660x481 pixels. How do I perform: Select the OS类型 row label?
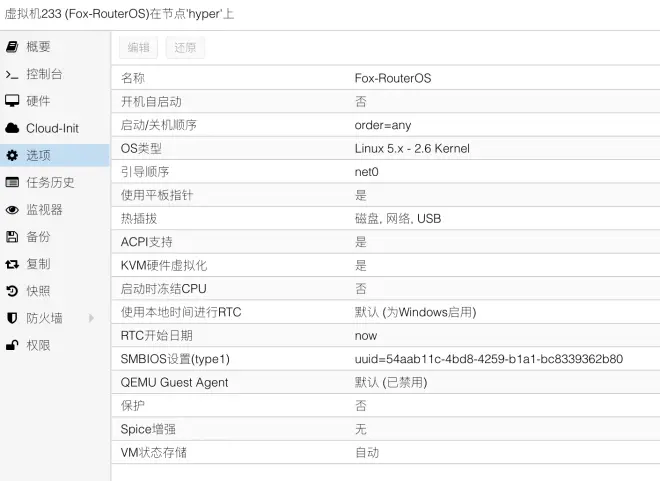coord(141,149)
